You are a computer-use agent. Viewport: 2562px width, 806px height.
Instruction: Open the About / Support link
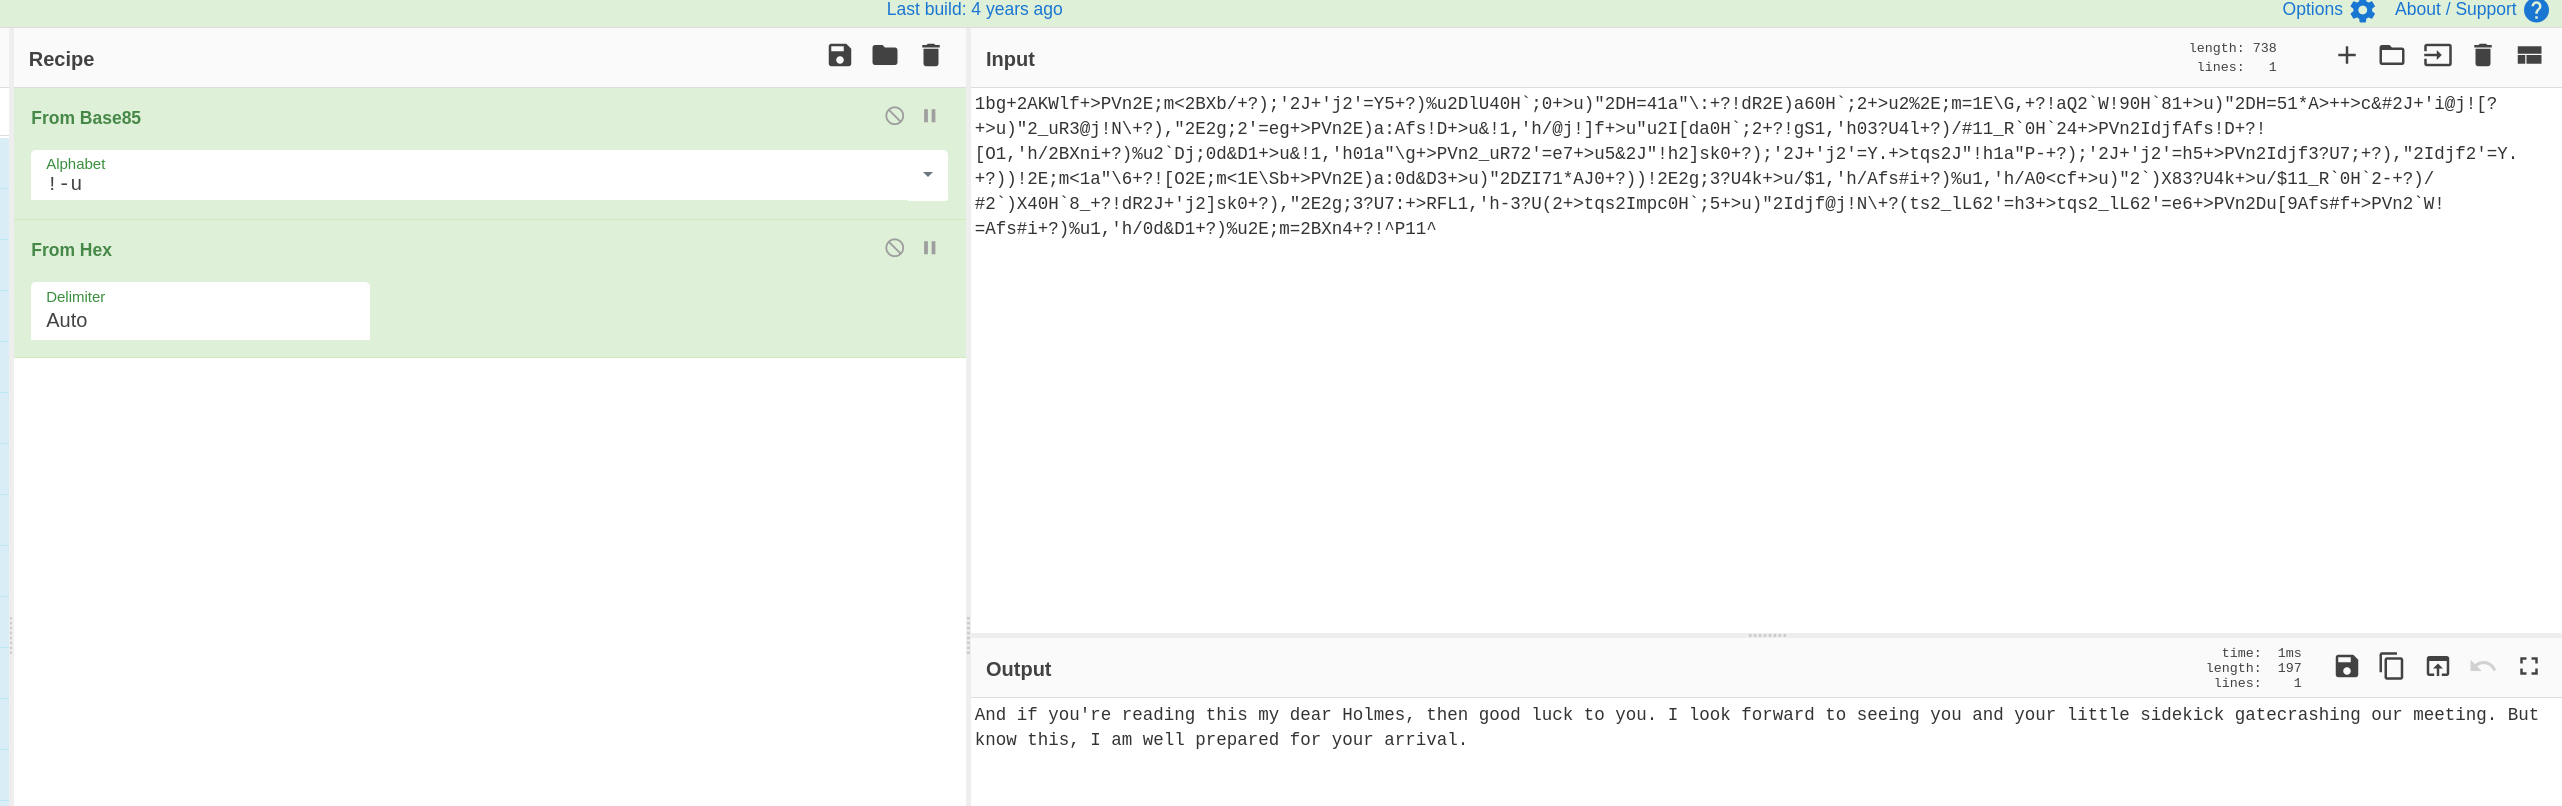tap(2469, 10)
